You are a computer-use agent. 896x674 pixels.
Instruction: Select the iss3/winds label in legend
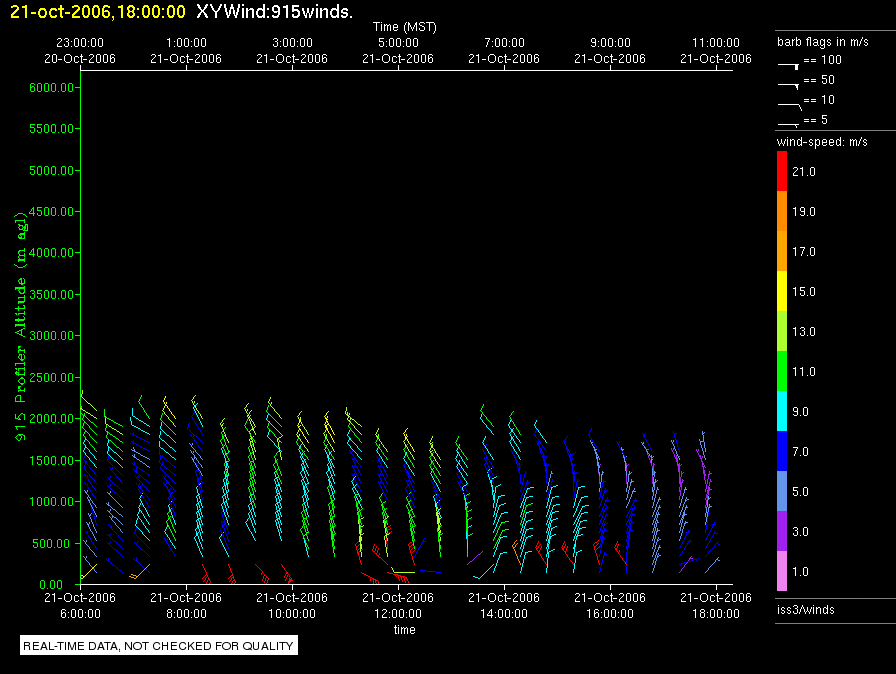[806, 609]
